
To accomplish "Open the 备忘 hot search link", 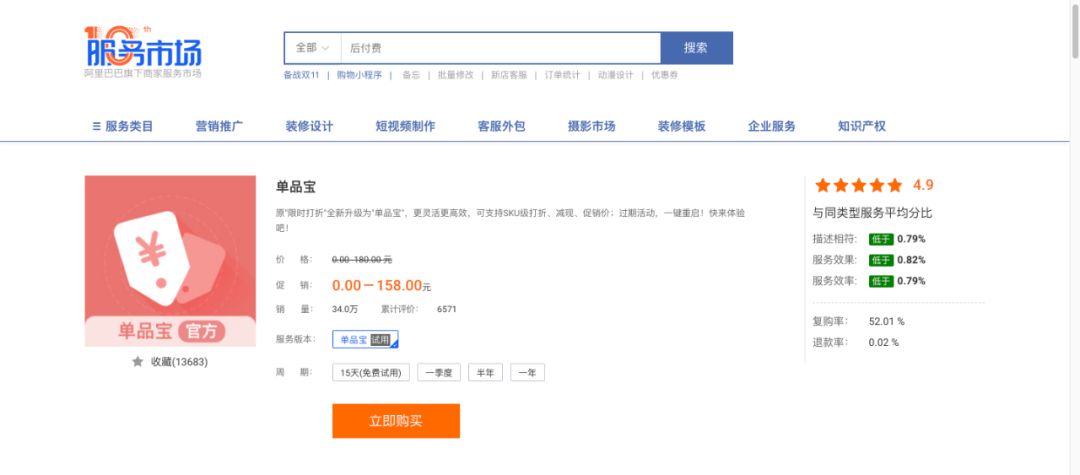I will coord(411,75).
